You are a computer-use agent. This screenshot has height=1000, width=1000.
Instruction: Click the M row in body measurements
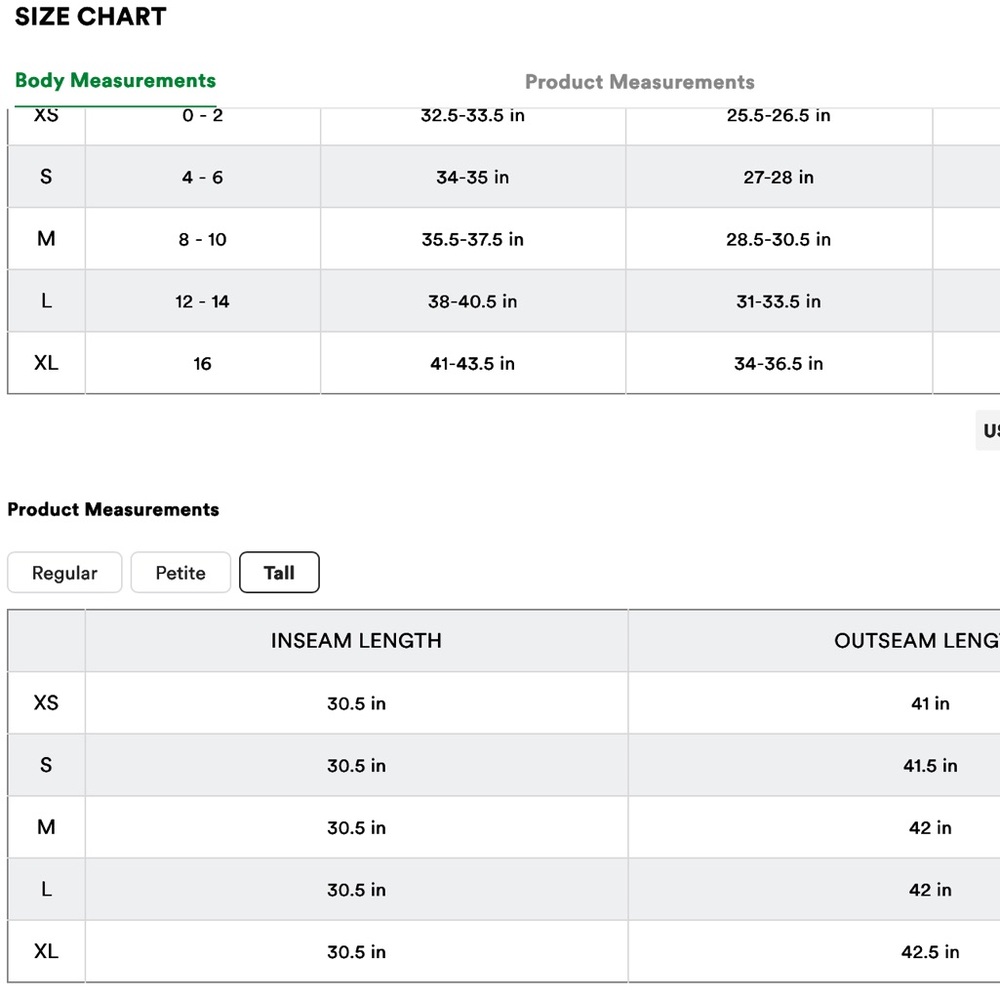tap(504, 239)
